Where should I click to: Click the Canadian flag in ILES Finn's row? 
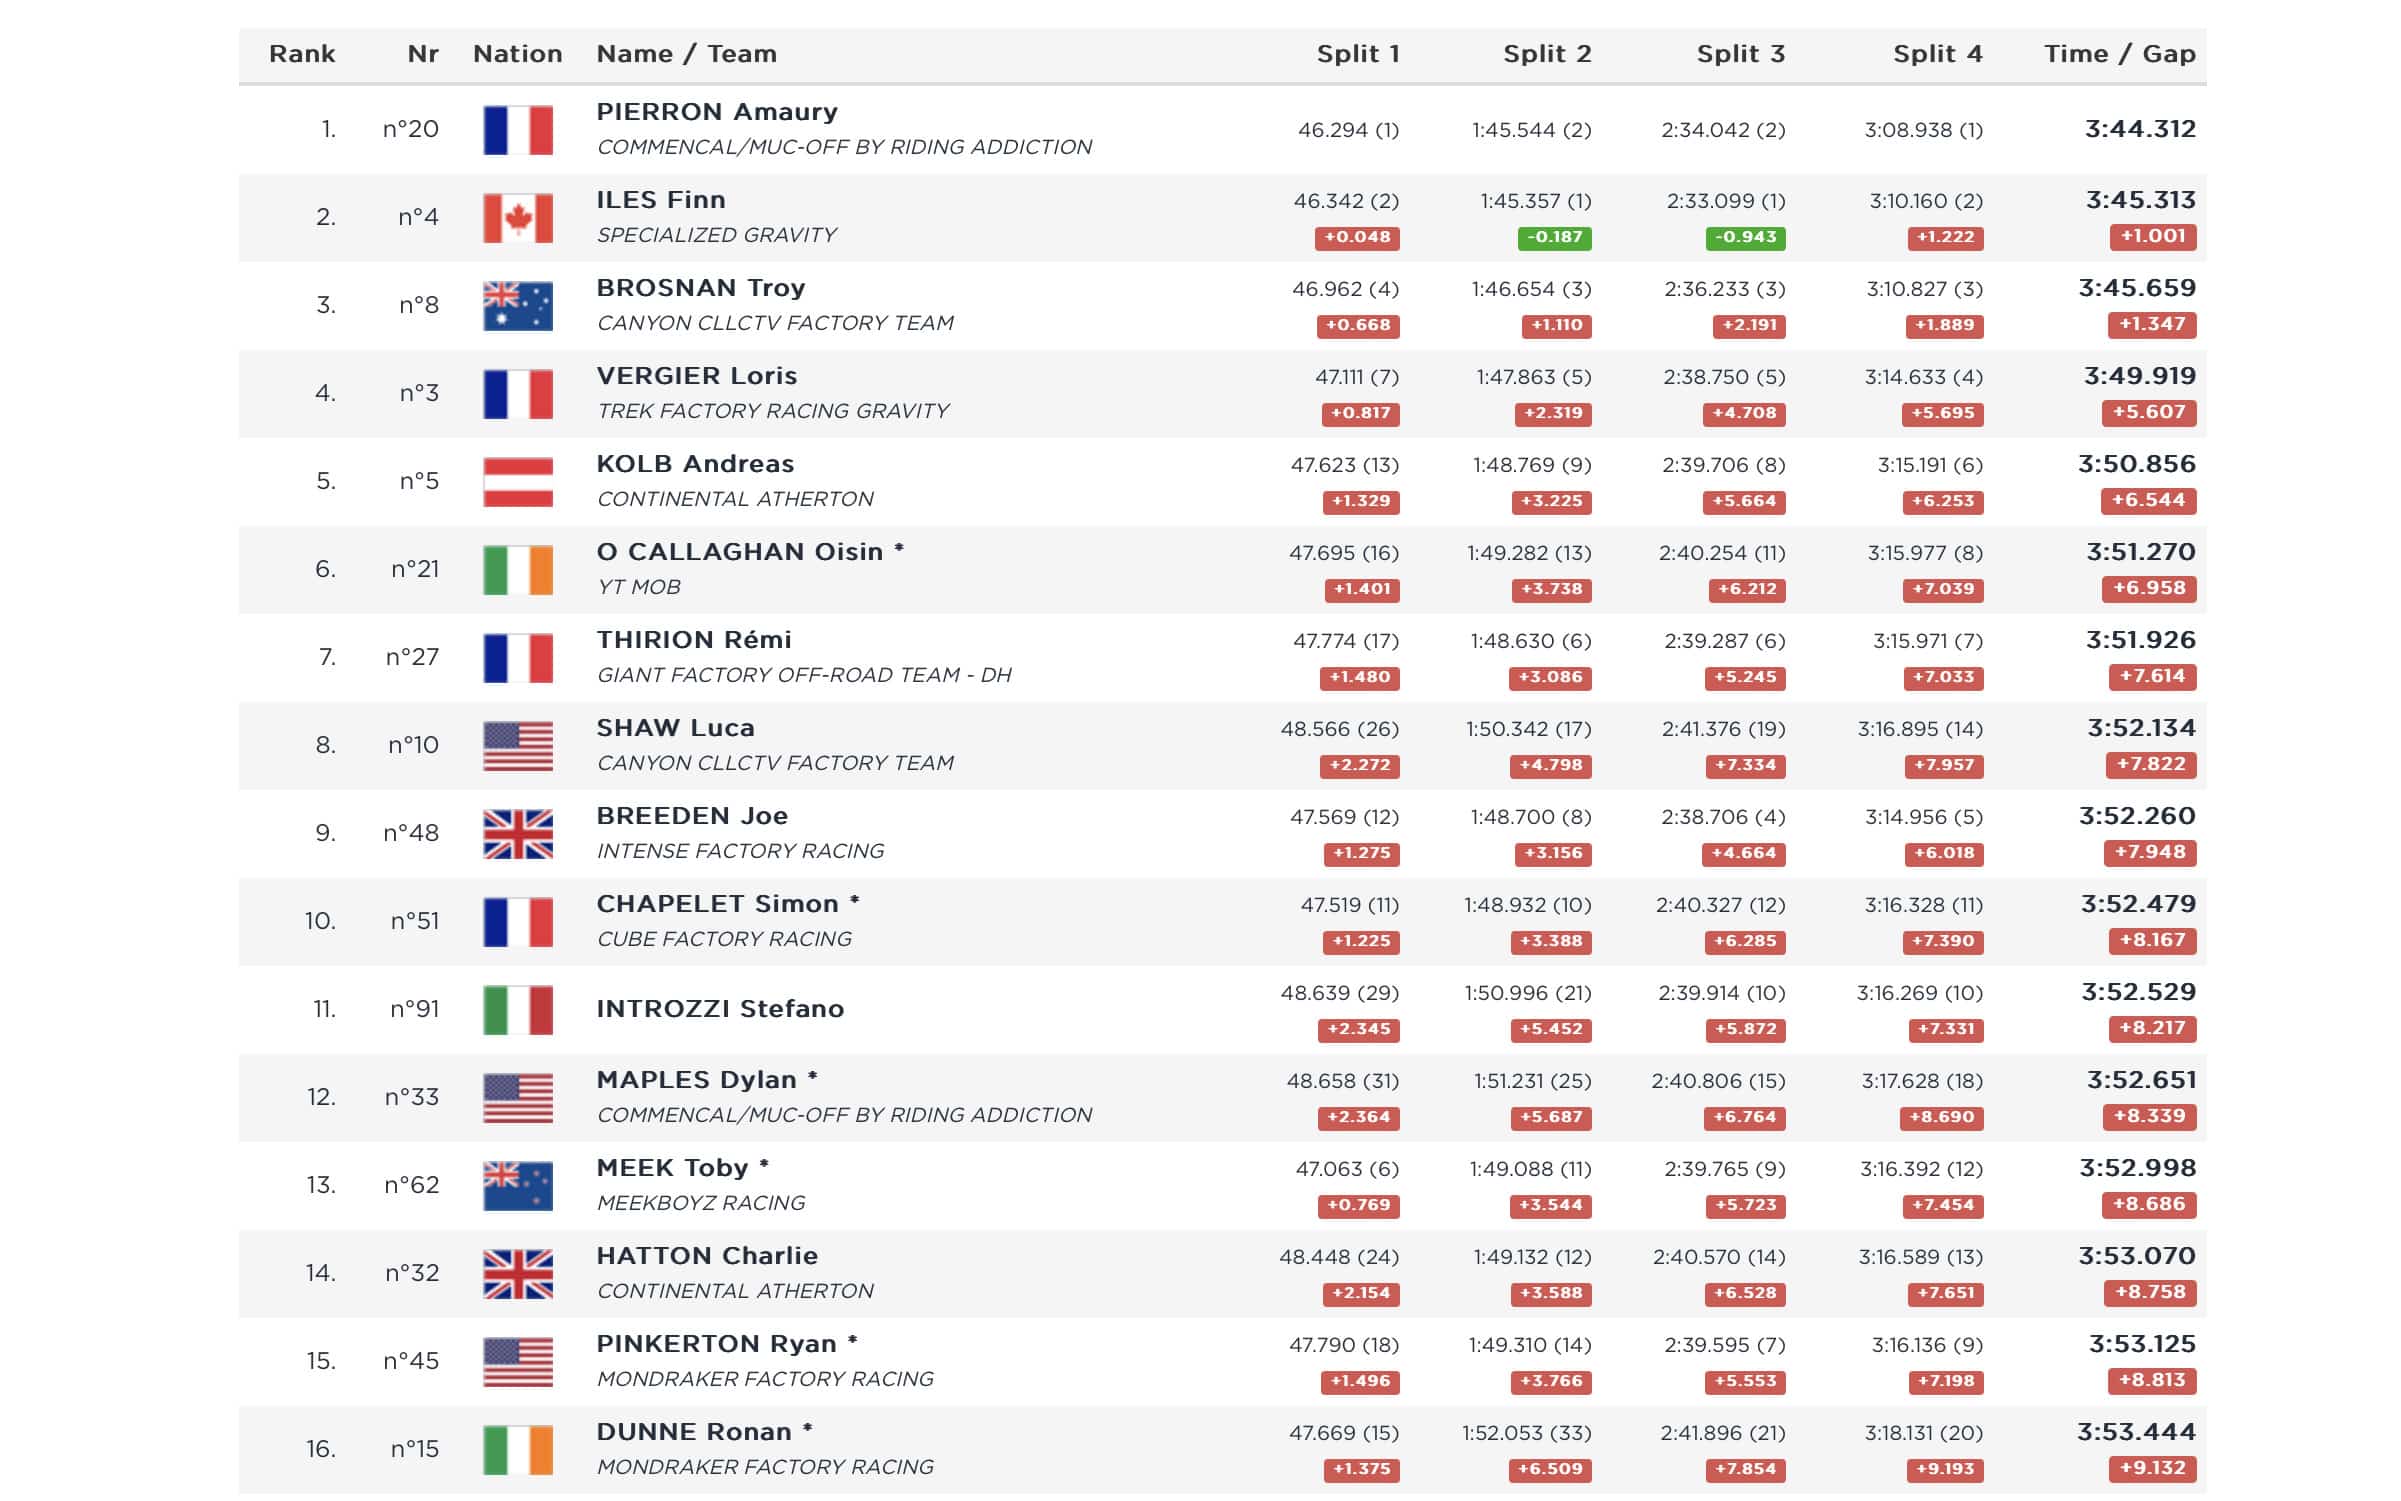coord(517,218)
